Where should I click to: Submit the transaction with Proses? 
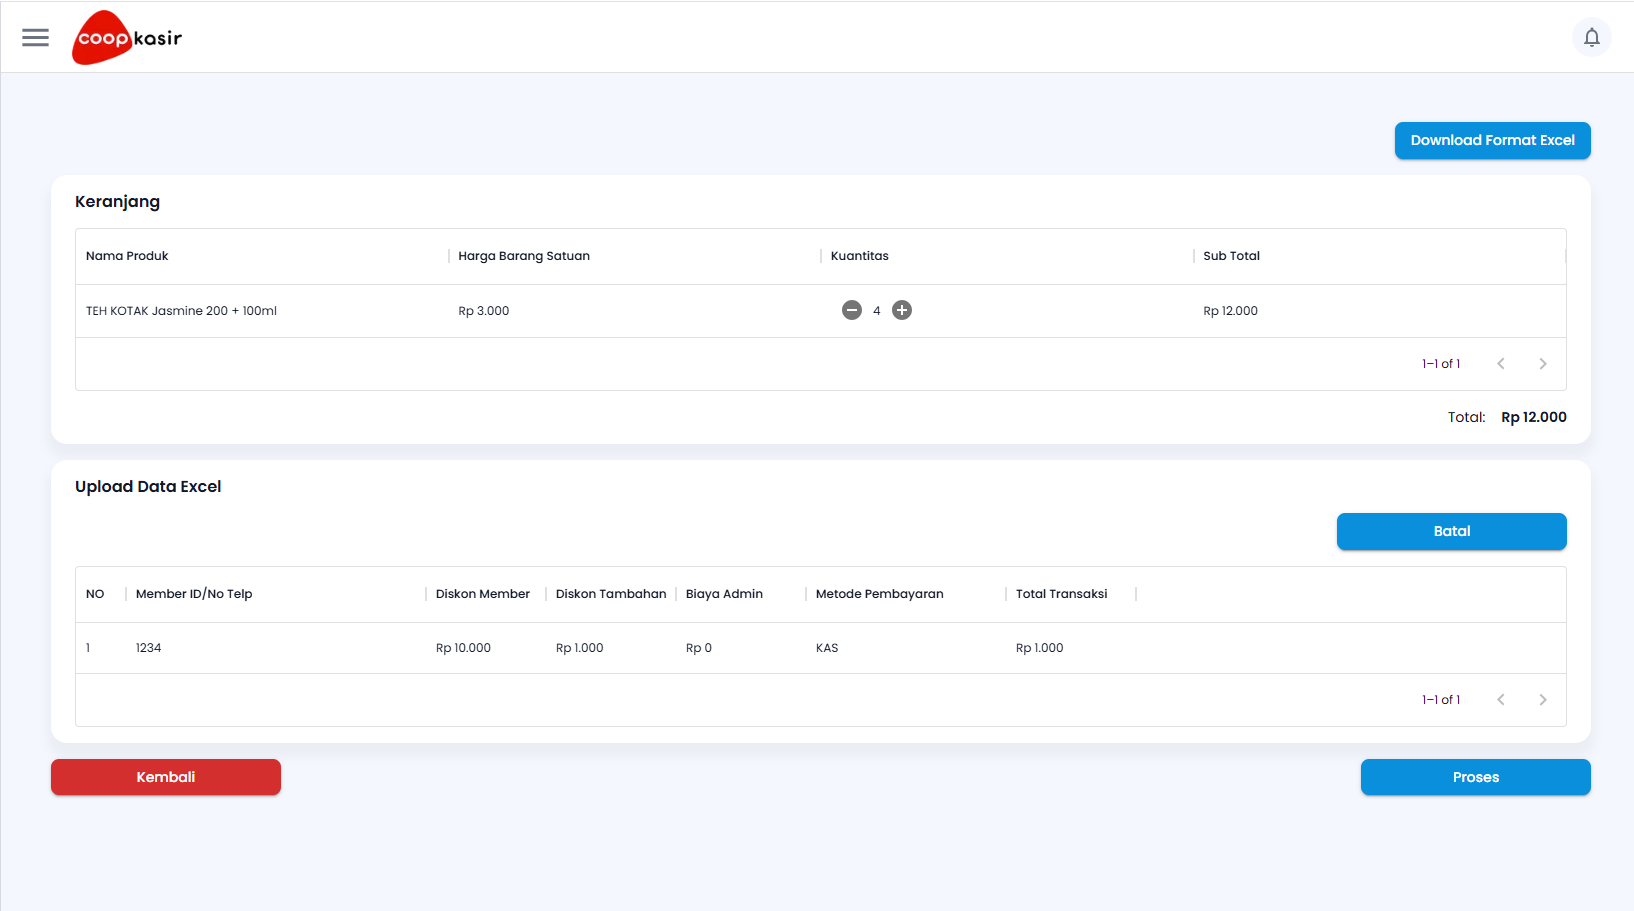point(1475,777)
